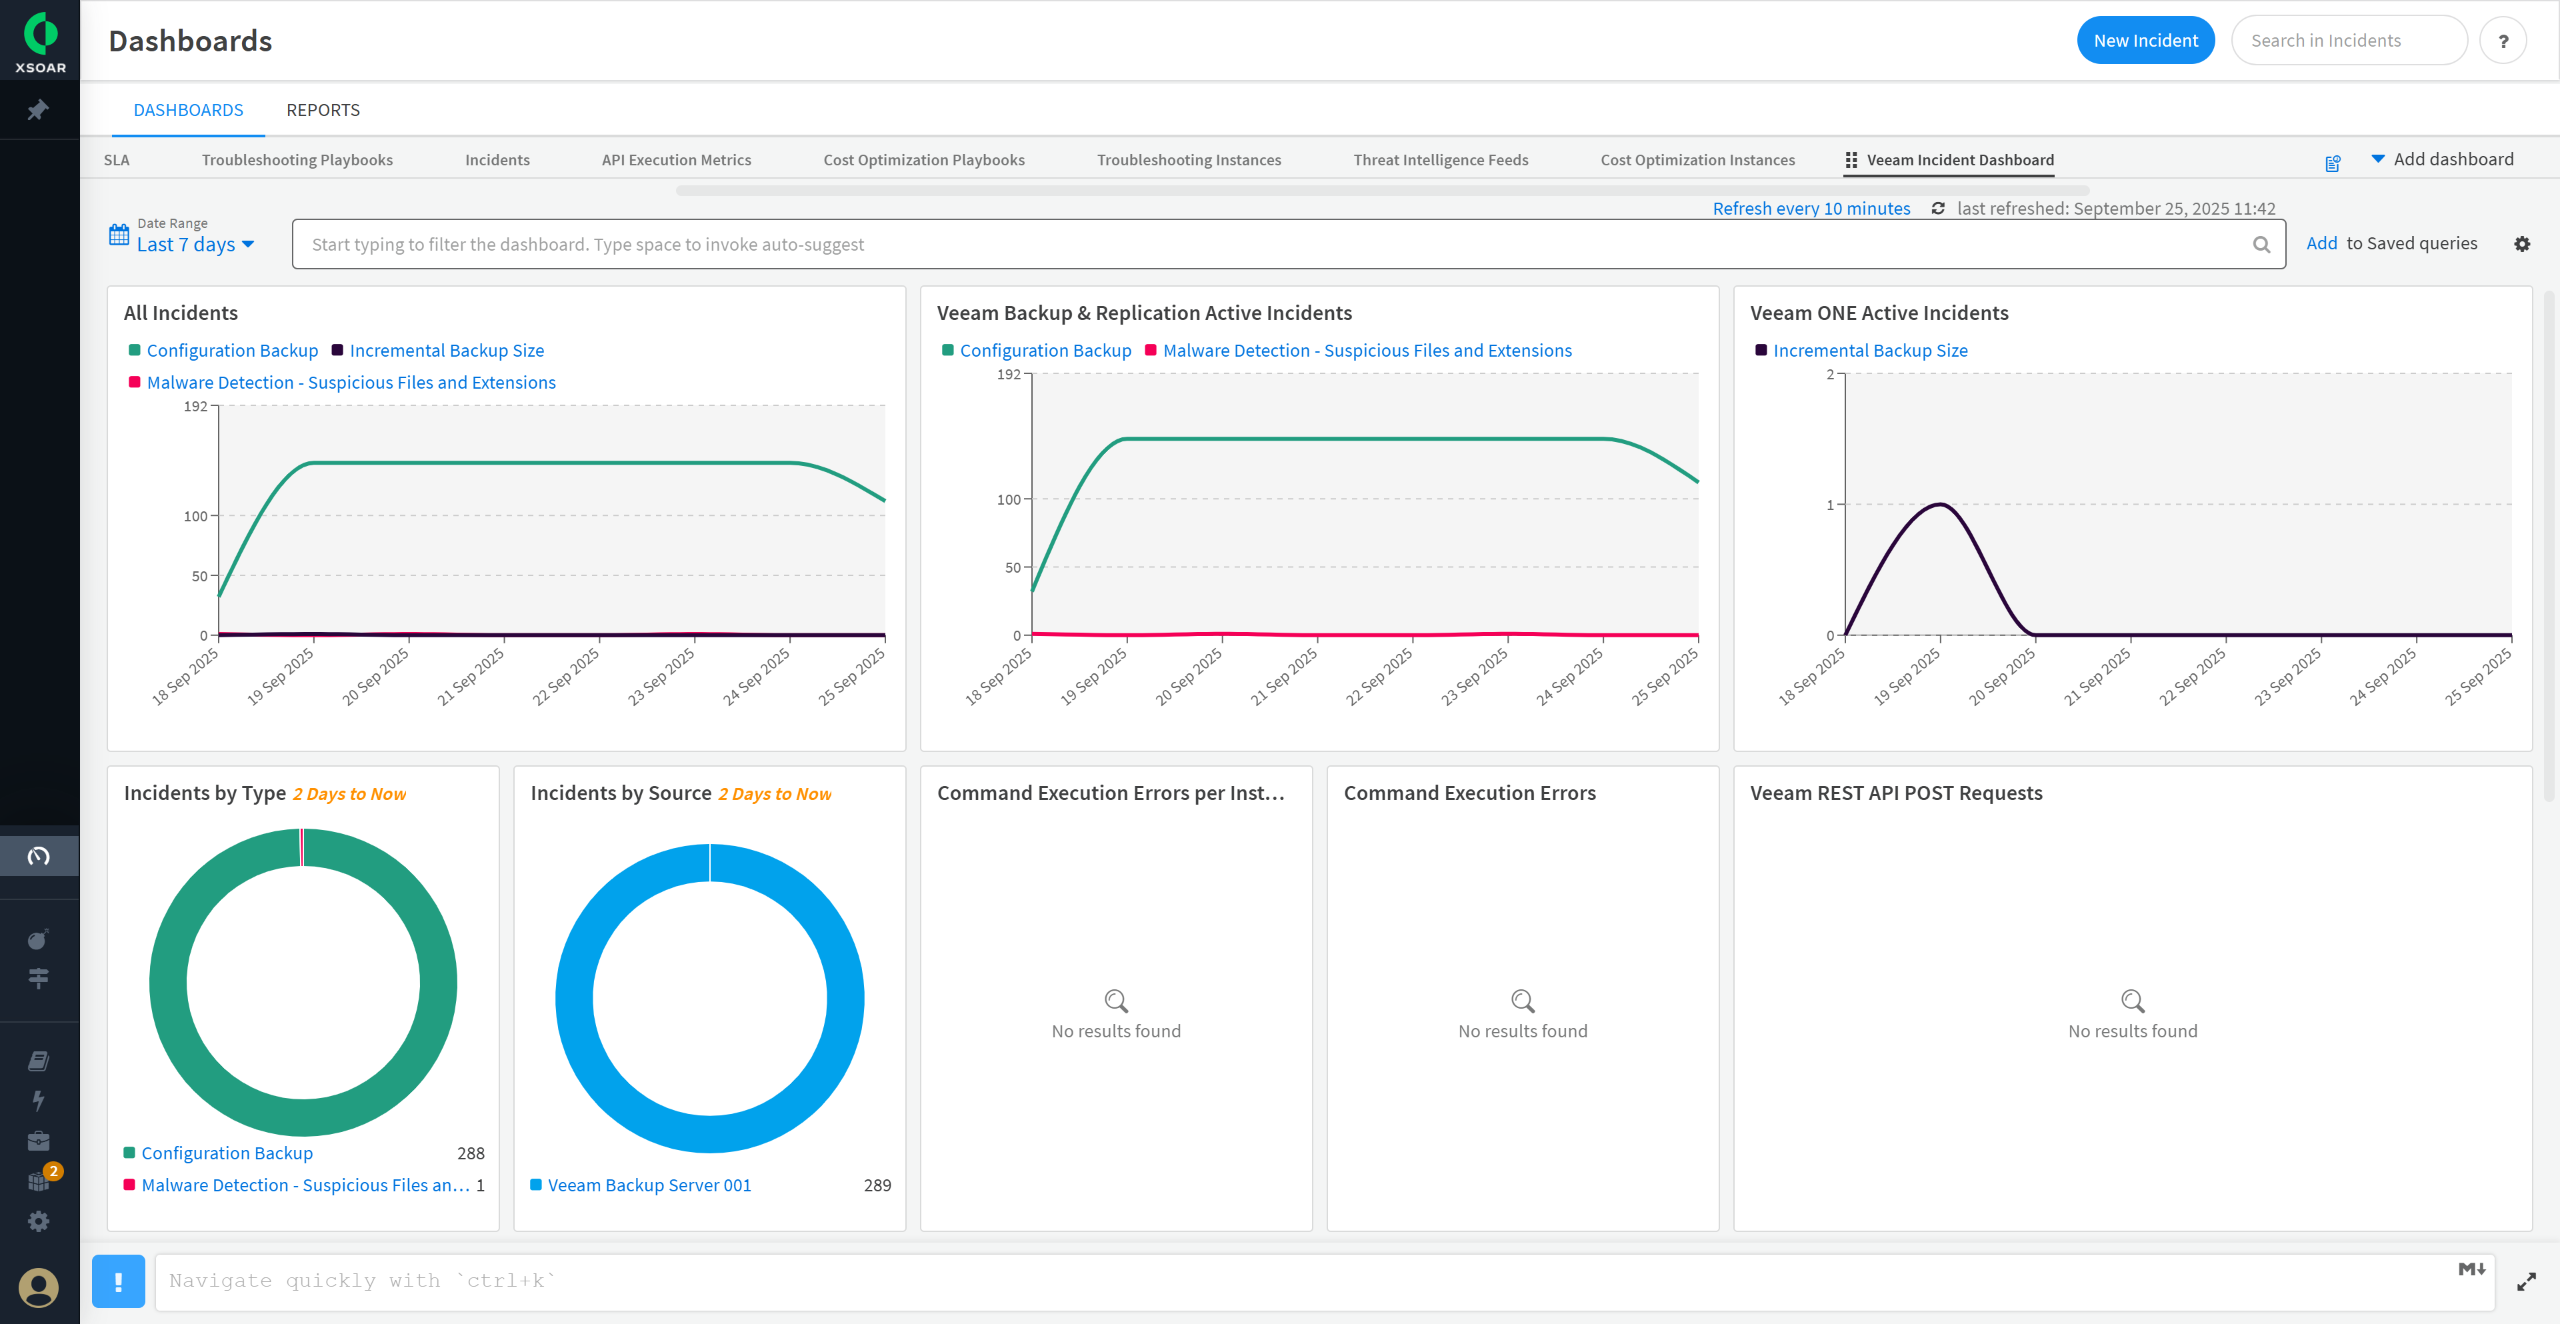Open Settings gear in left sidebar
The width and height of the screenshot is (2560, 1324).
click(x=39, y=1221)
